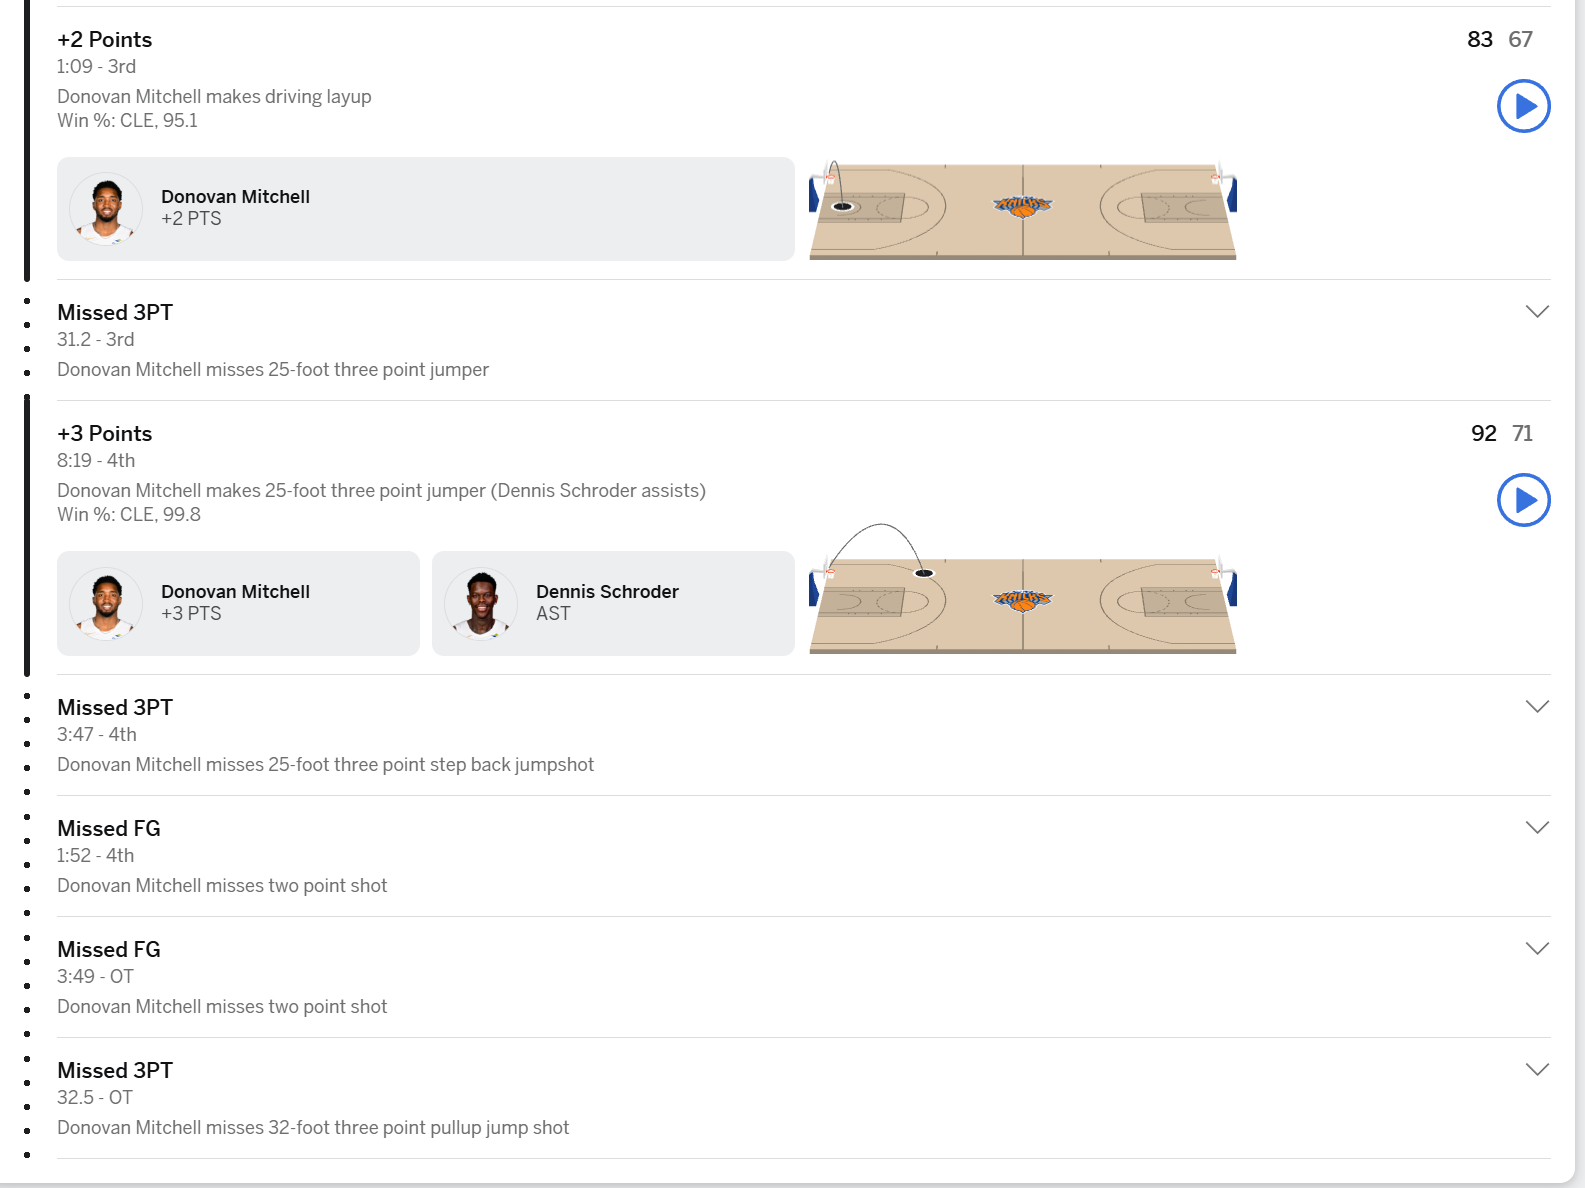Image resolution: width=1585 pixels, height=1188 pixels.
Task: Play video of Mitchell's 25-foot three pointer
Action: (x=1523, y=500)
